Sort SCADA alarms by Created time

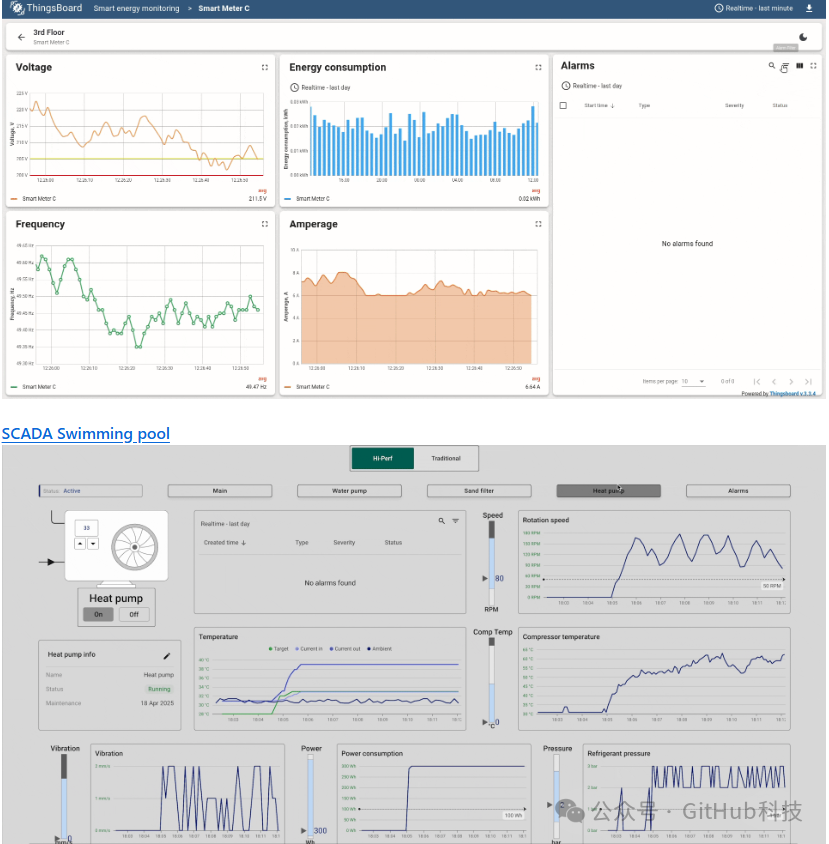coord(224,543)
